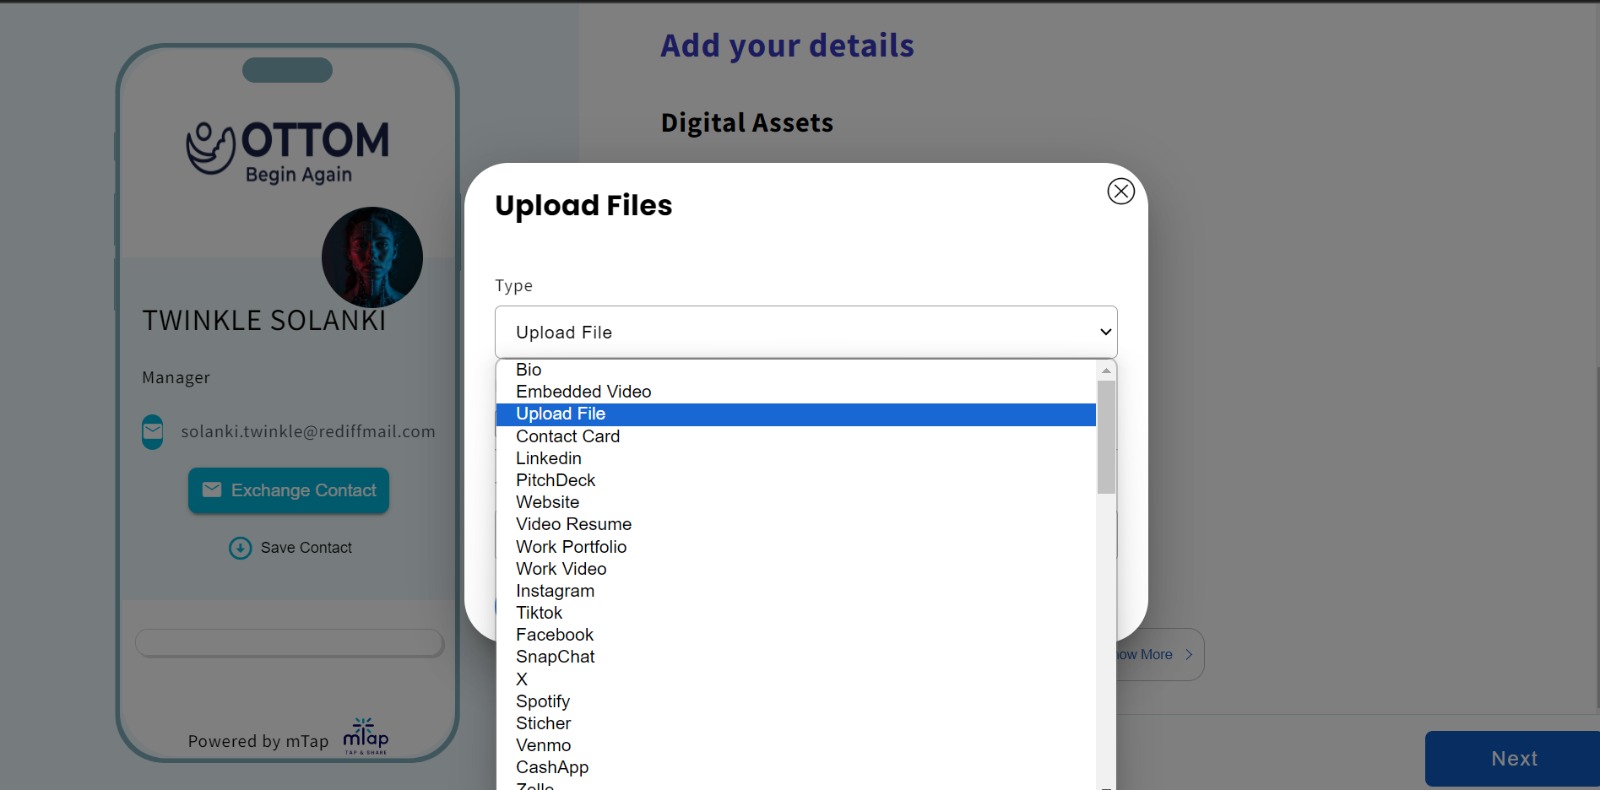Click the empty field in phone preview
The width and height of the screenshot is (1600, 790).
(x=289, y=643)
